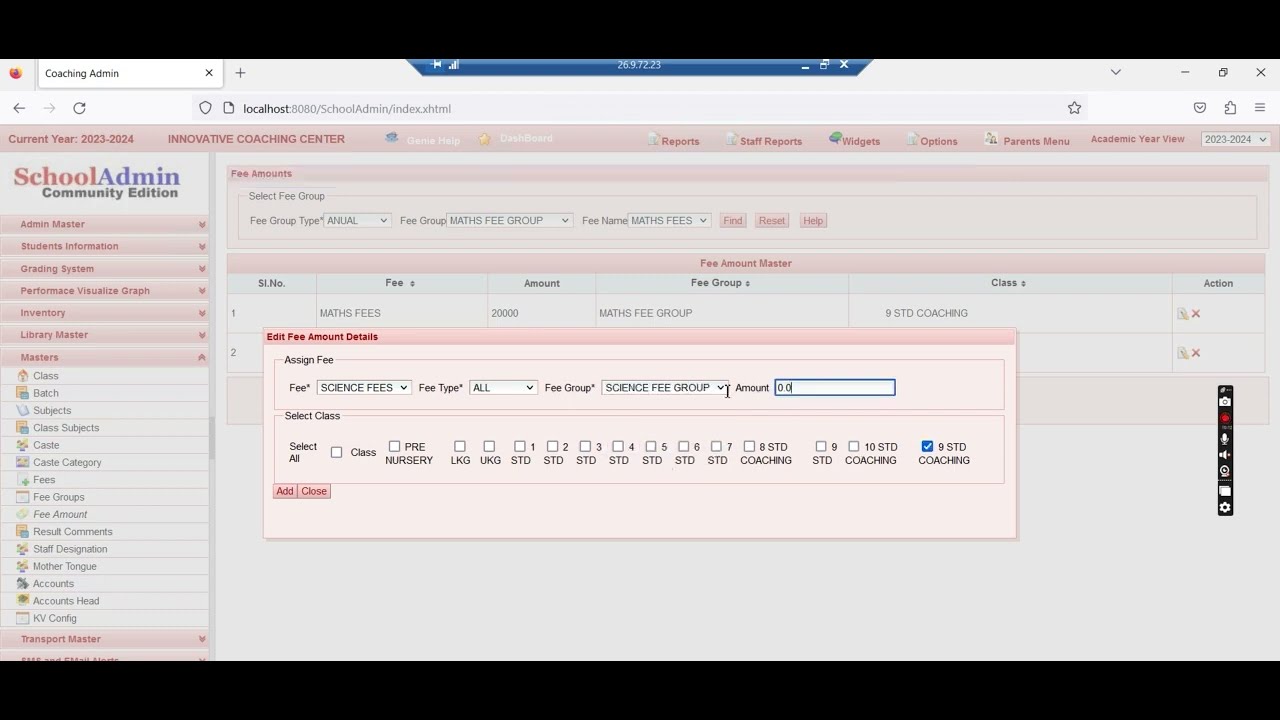Open the Academic Year View dropdown
Screen dimensions: 1280x720
(1235, 140)
